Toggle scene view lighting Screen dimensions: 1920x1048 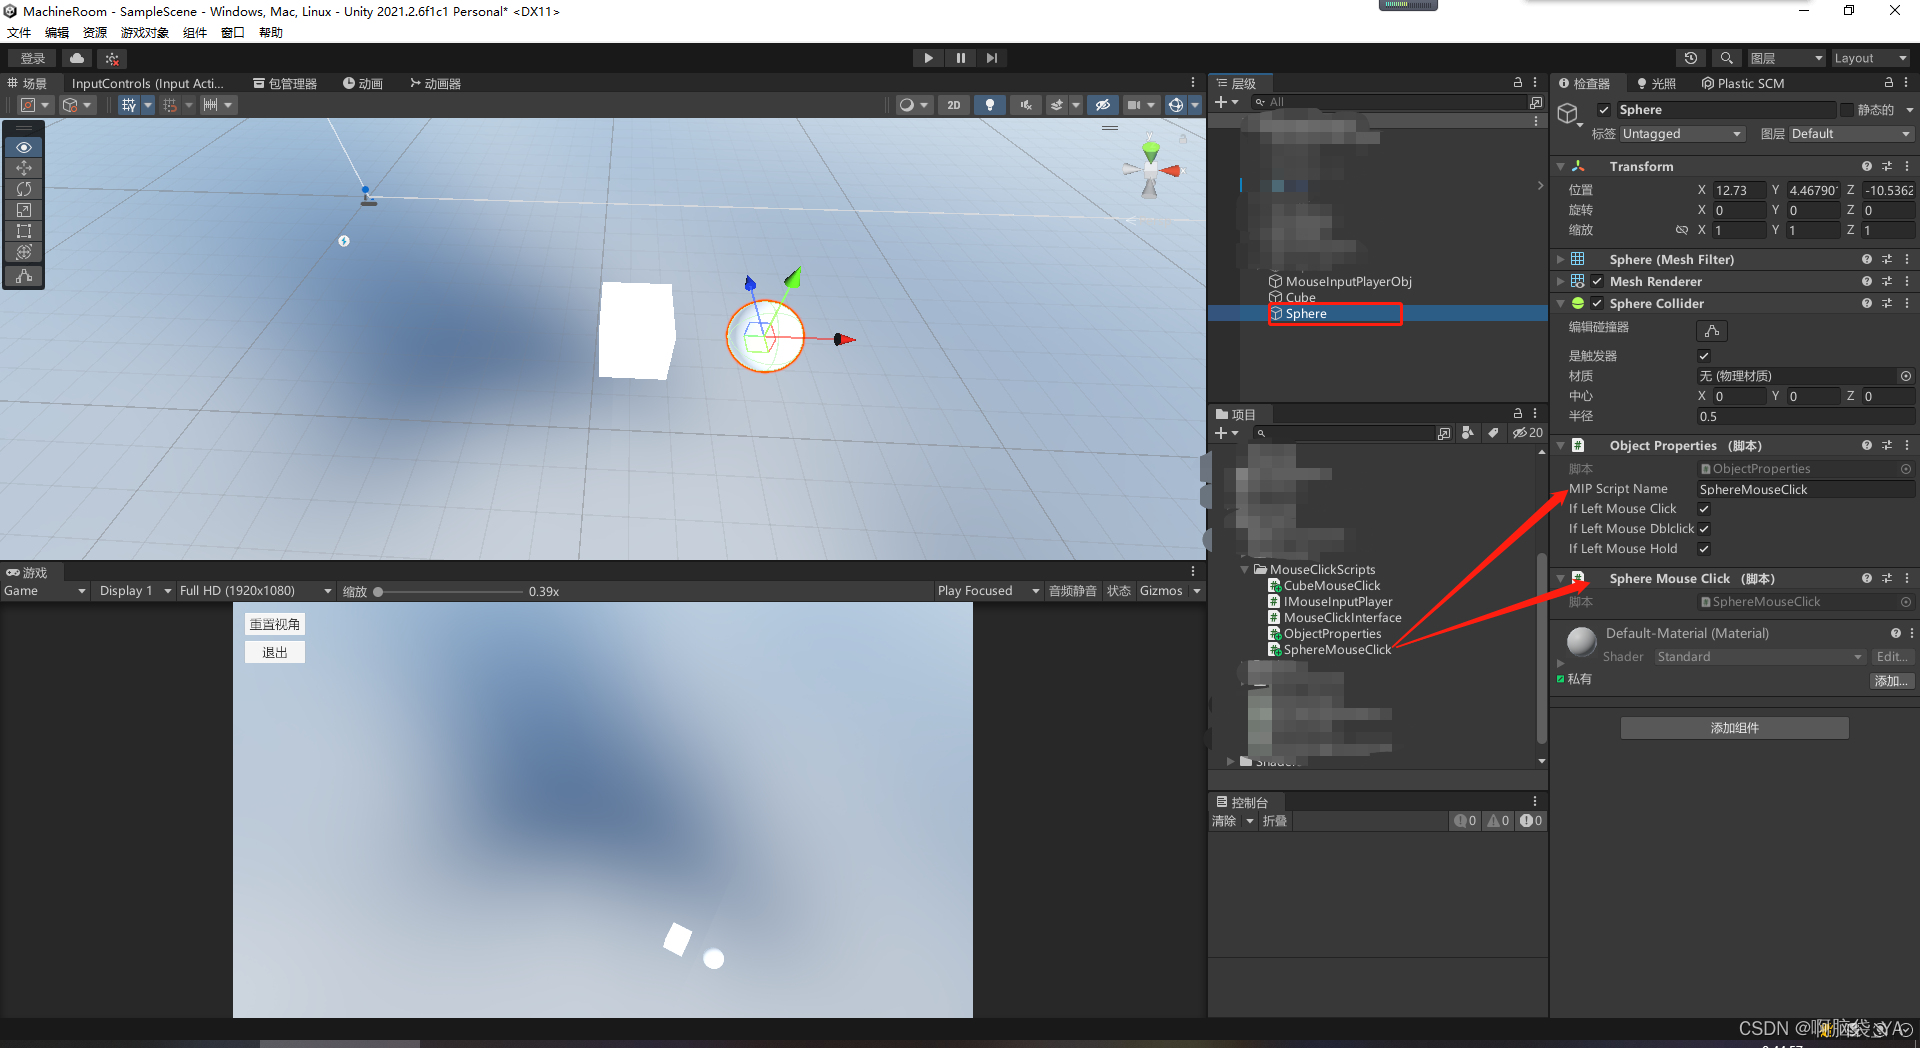tap(989, 105)
